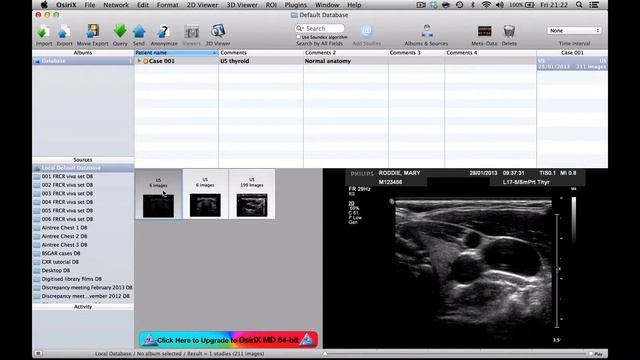Select Local Default Database source
This screenshot has height=360, width=640.
(x=83, y=168)
